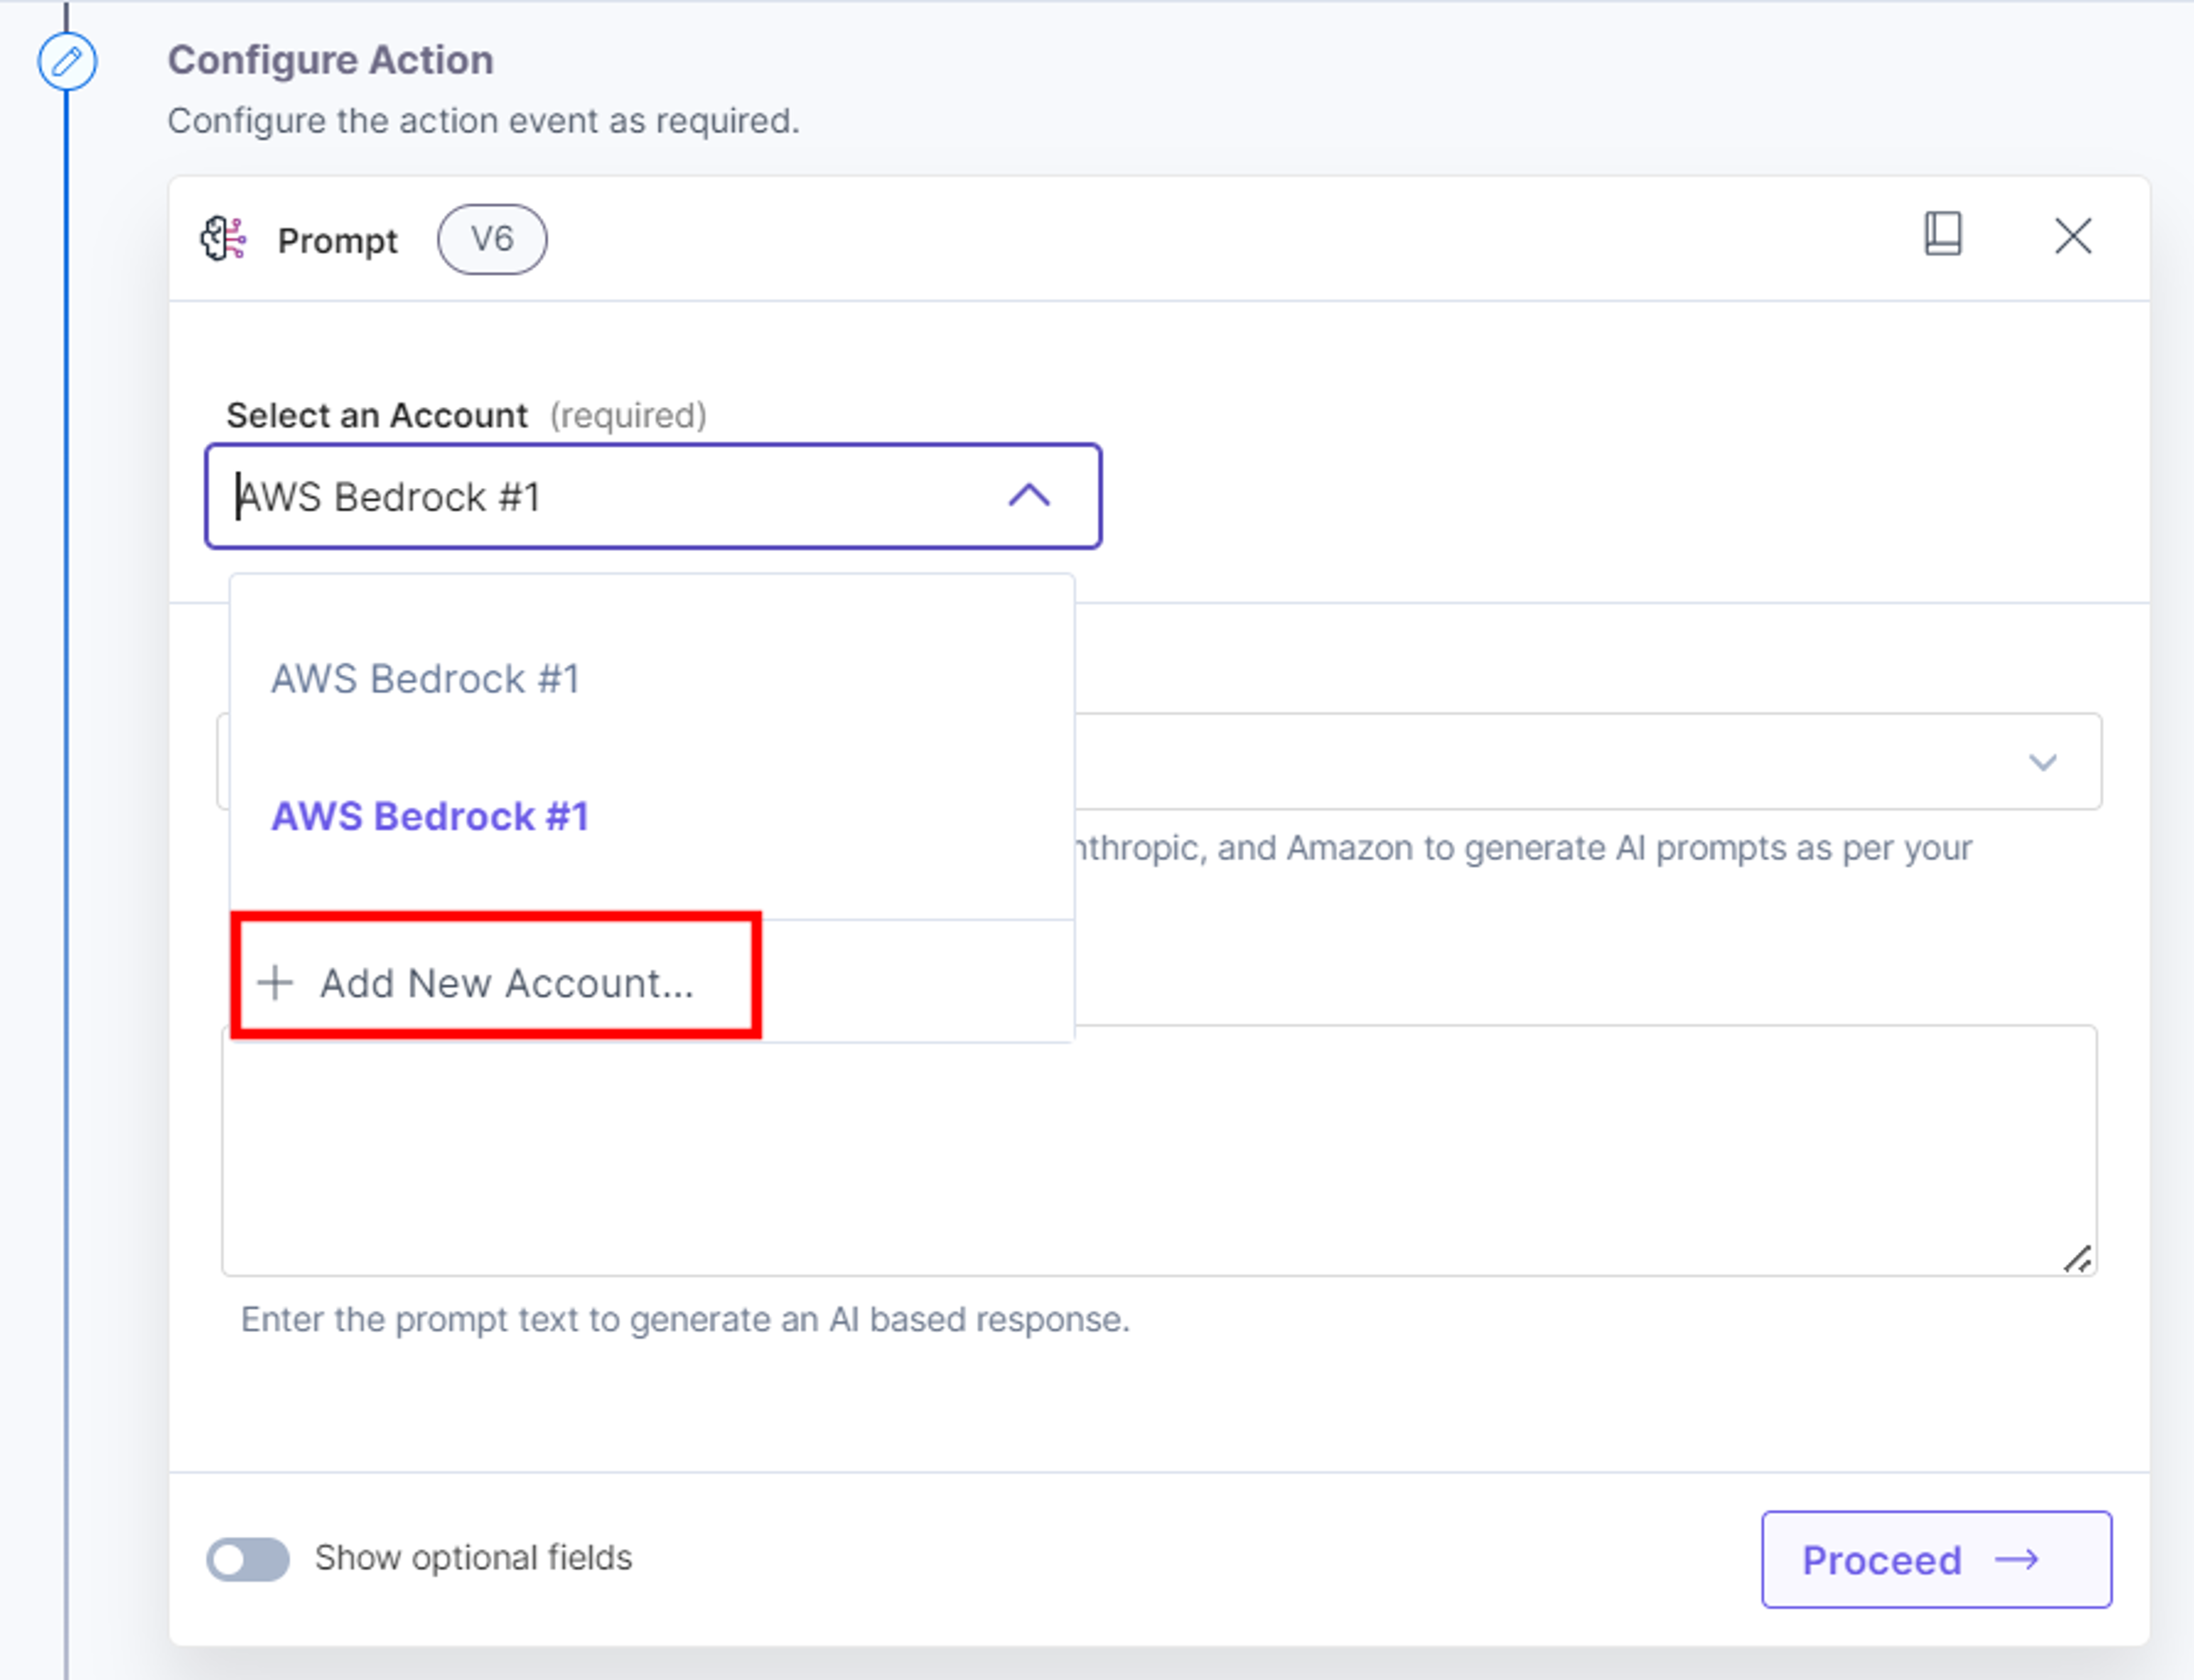Open the documentation book icon
2194x1680 pixels.
1943,234
